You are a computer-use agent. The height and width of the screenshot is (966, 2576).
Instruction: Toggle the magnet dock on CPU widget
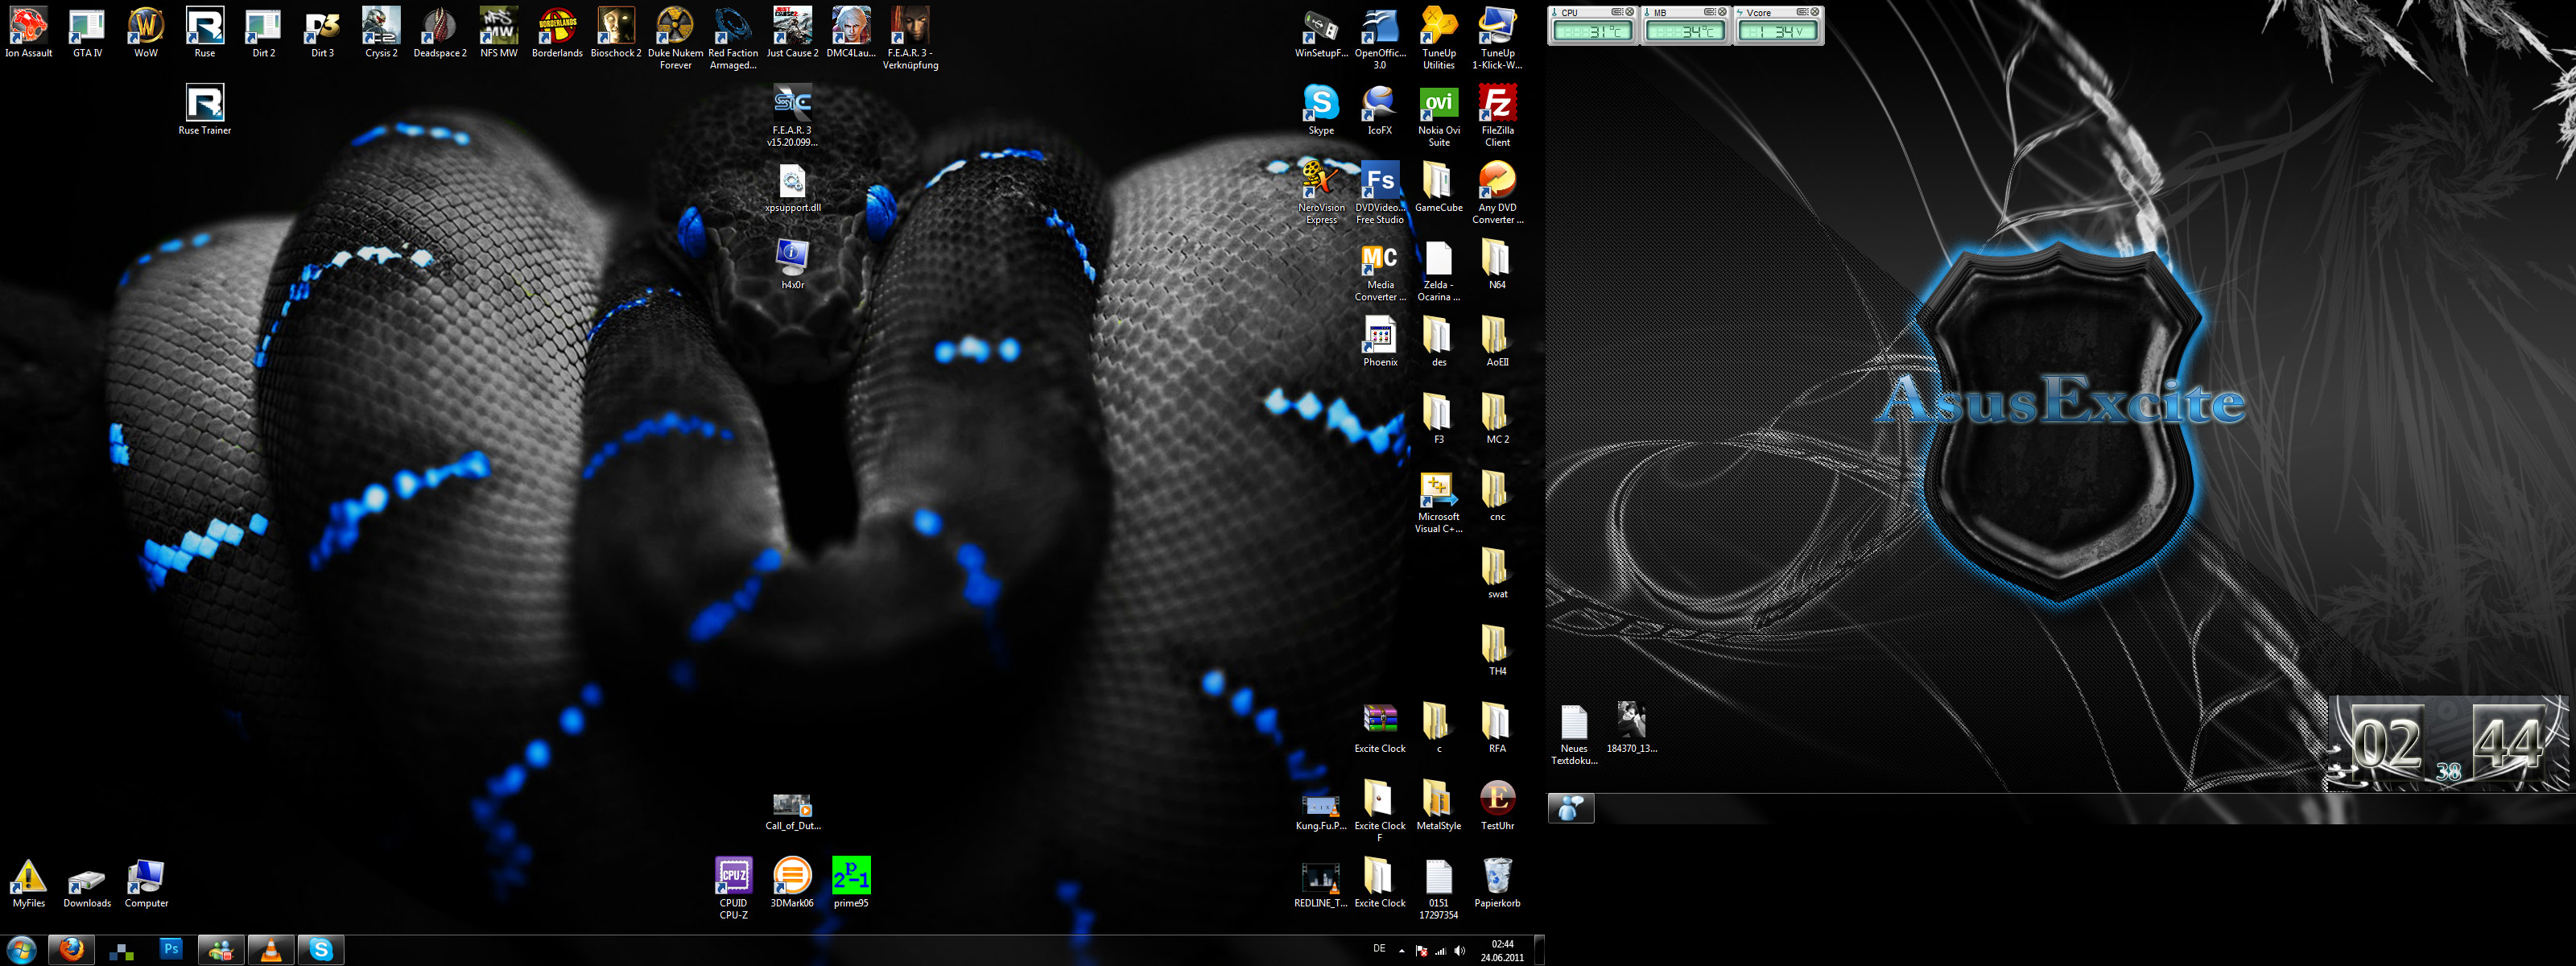point(1617,12)
